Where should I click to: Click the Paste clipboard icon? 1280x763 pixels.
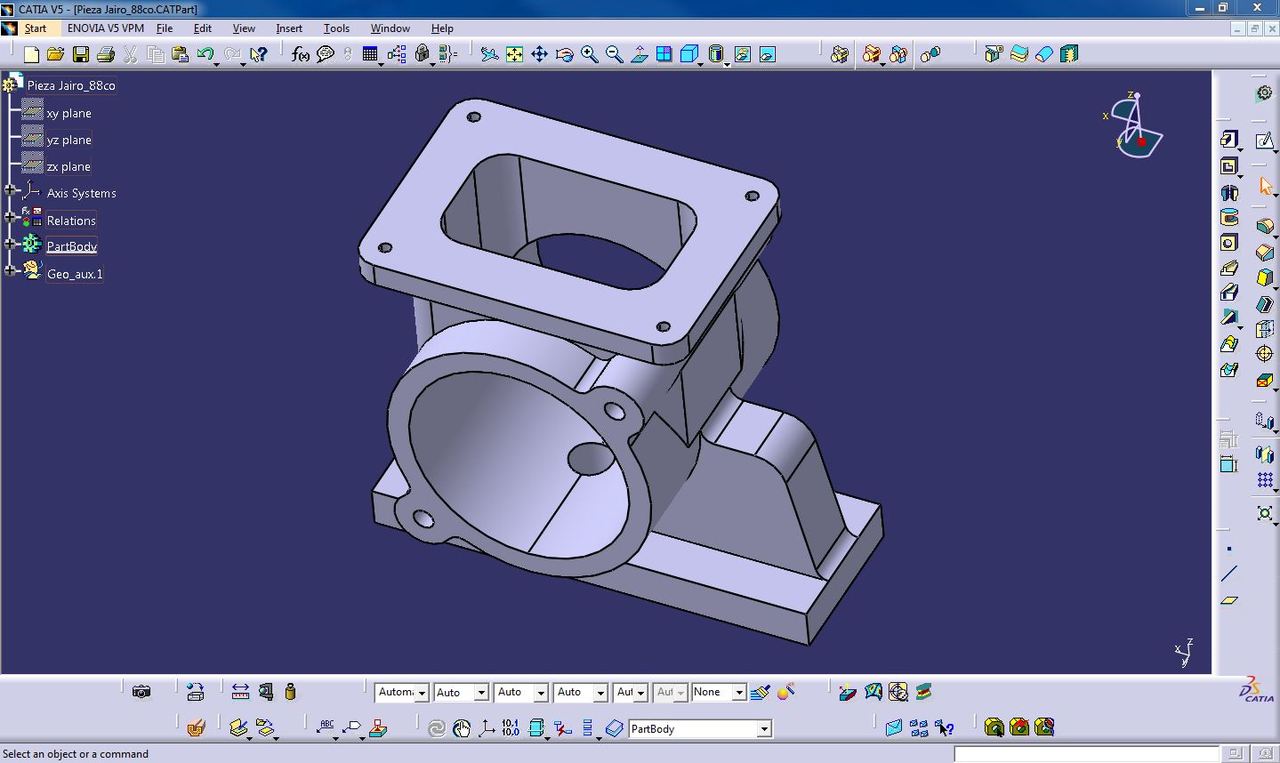point(180,54)
